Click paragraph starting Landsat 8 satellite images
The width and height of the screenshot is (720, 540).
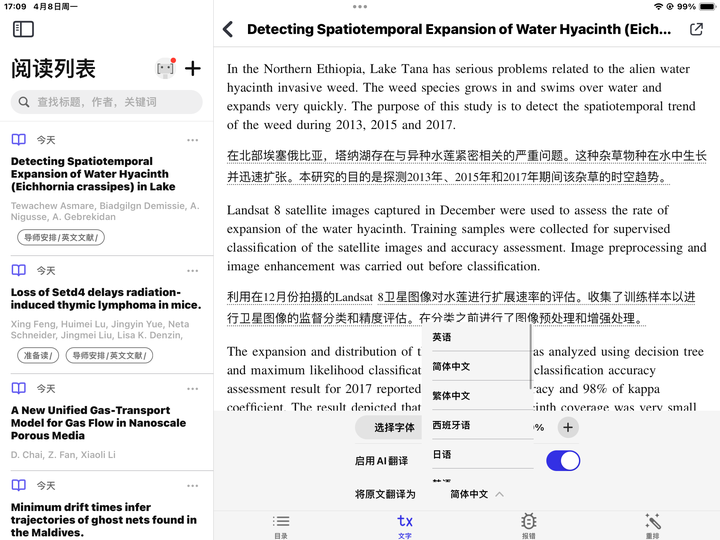pyautogui.click(x=467, y=238)
